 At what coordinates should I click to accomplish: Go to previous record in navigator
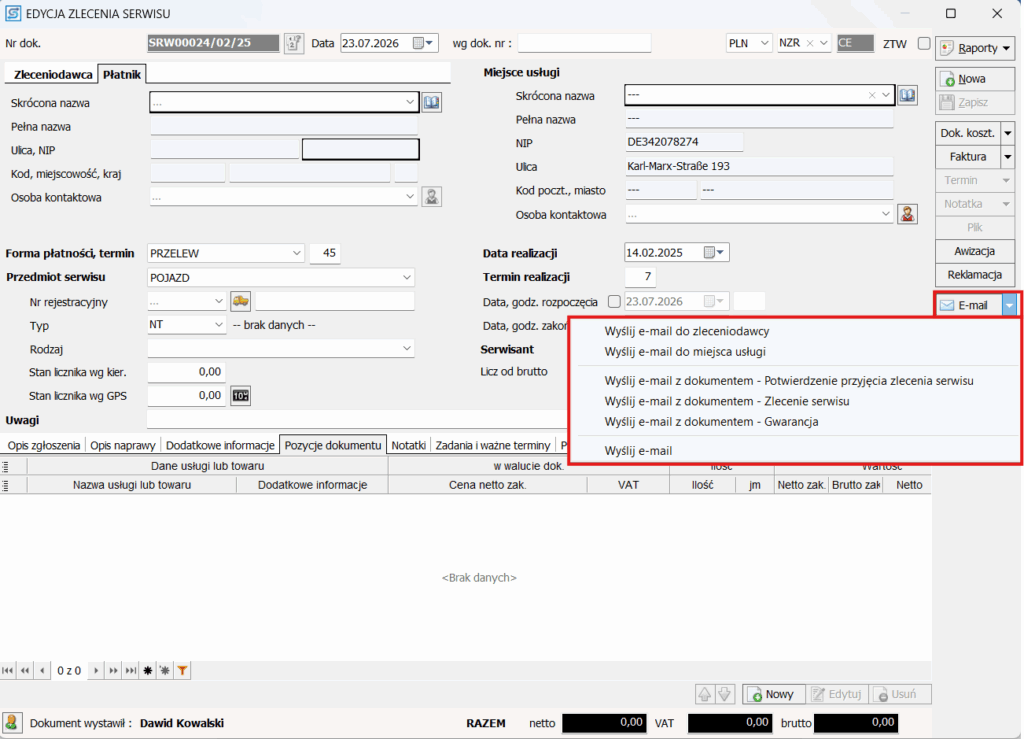pos(42,670)
